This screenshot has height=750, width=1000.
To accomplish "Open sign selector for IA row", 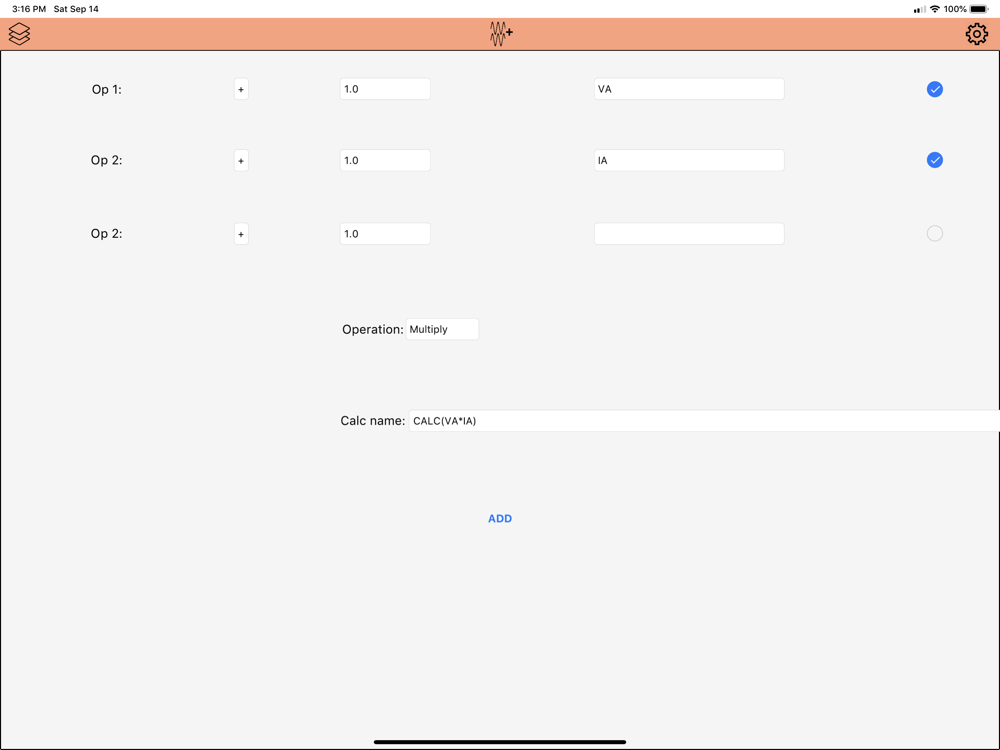I will (241, 161).
